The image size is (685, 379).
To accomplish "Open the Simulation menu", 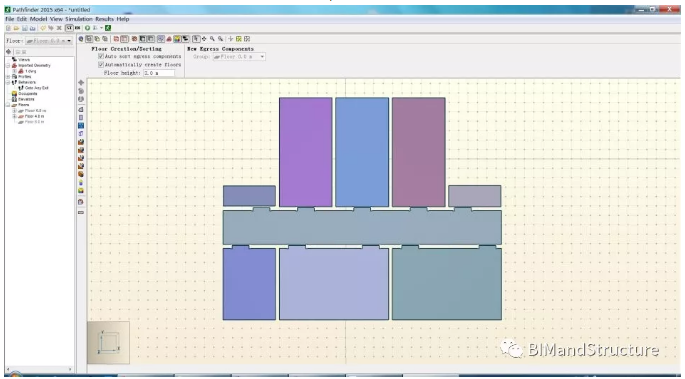I will (x=79, y=19).
